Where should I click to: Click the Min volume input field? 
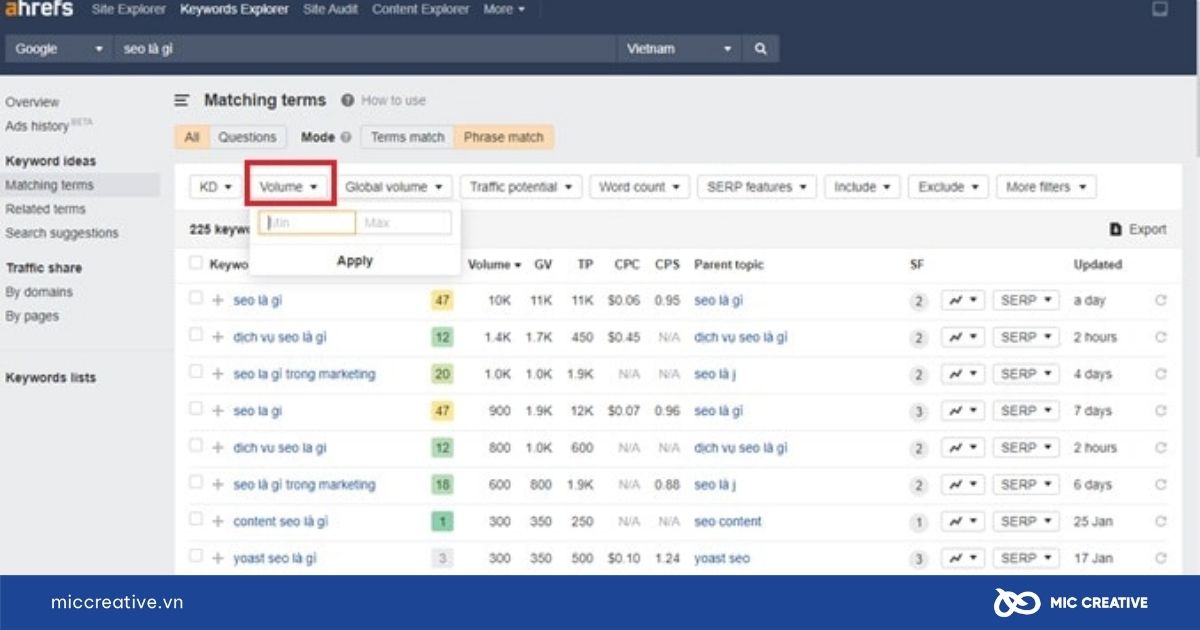pyautogui.click(x=307, y=223)
